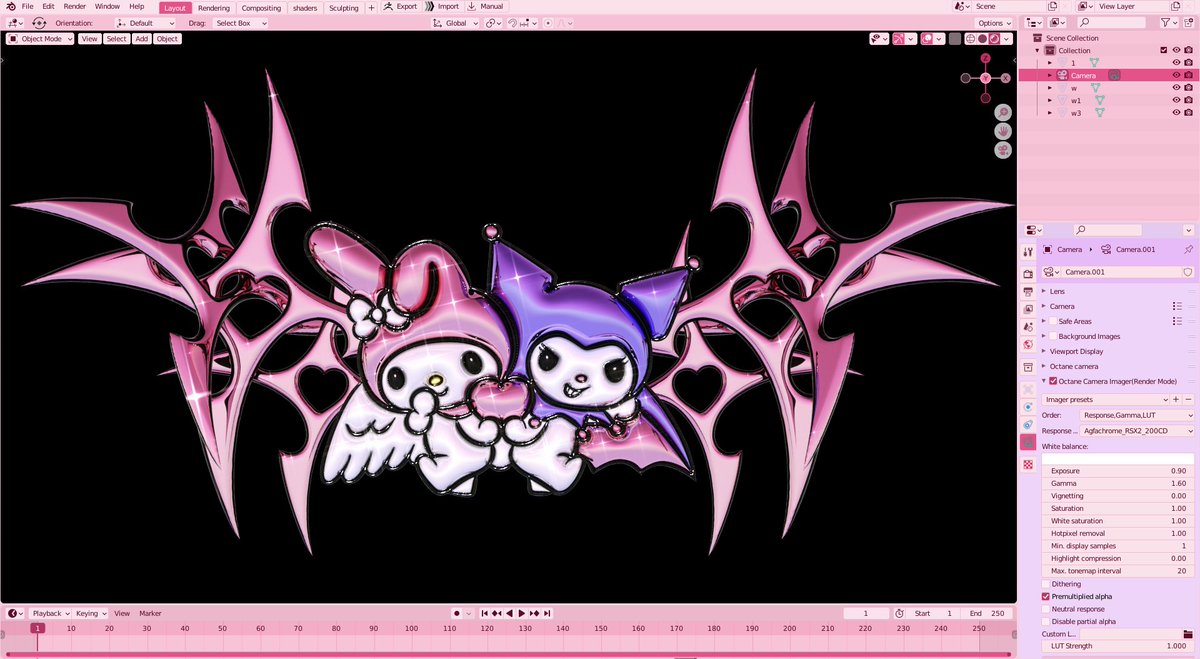This screenshot has width=1200, height=659.
Task: Toggle proportional editing icon
Action: [x=548, y=23]
